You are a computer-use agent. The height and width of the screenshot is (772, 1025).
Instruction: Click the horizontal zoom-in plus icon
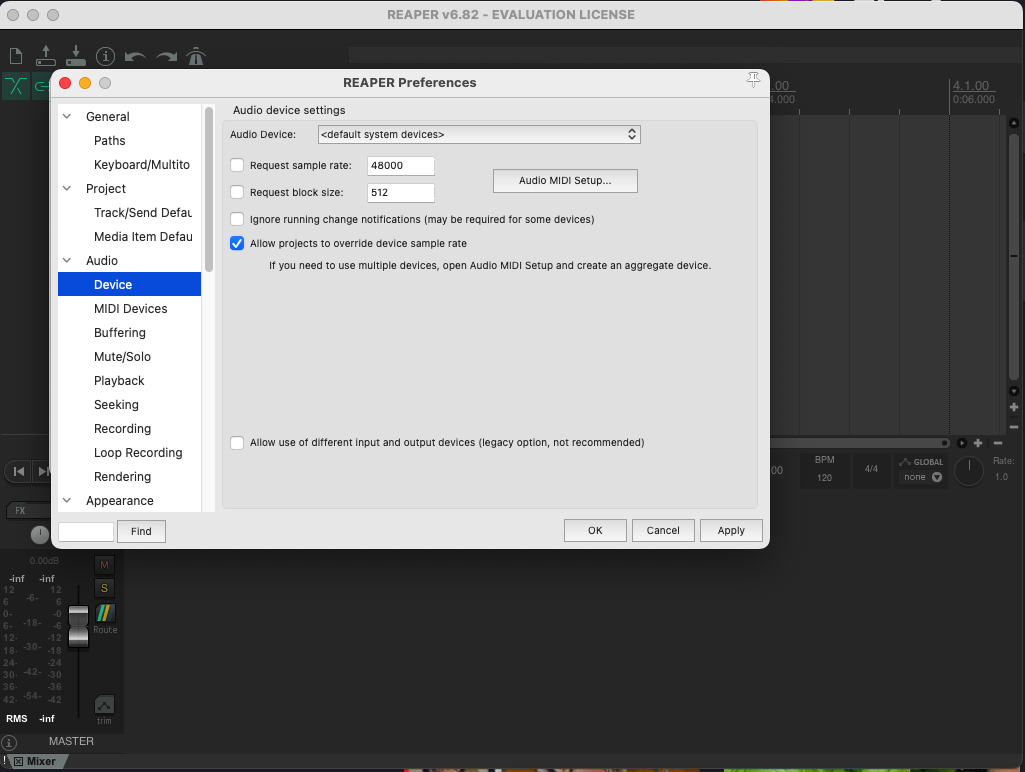point(978,443)
